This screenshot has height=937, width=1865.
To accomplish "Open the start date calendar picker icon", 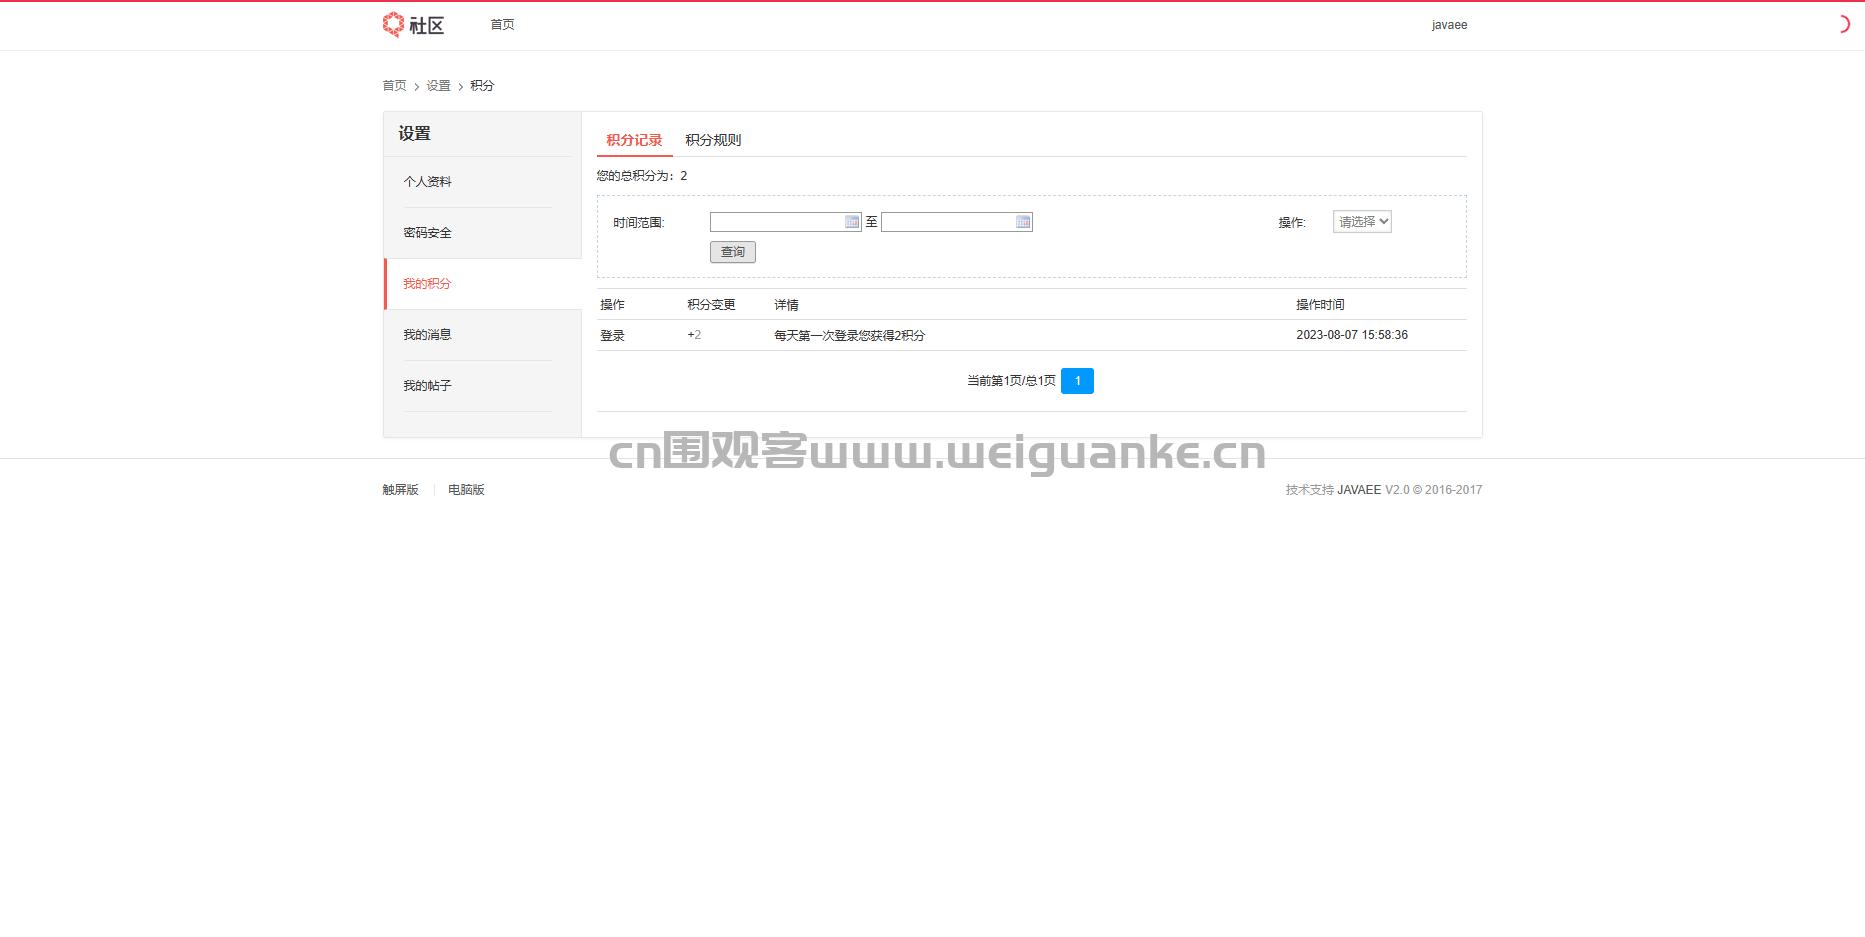I will [851, 222].
